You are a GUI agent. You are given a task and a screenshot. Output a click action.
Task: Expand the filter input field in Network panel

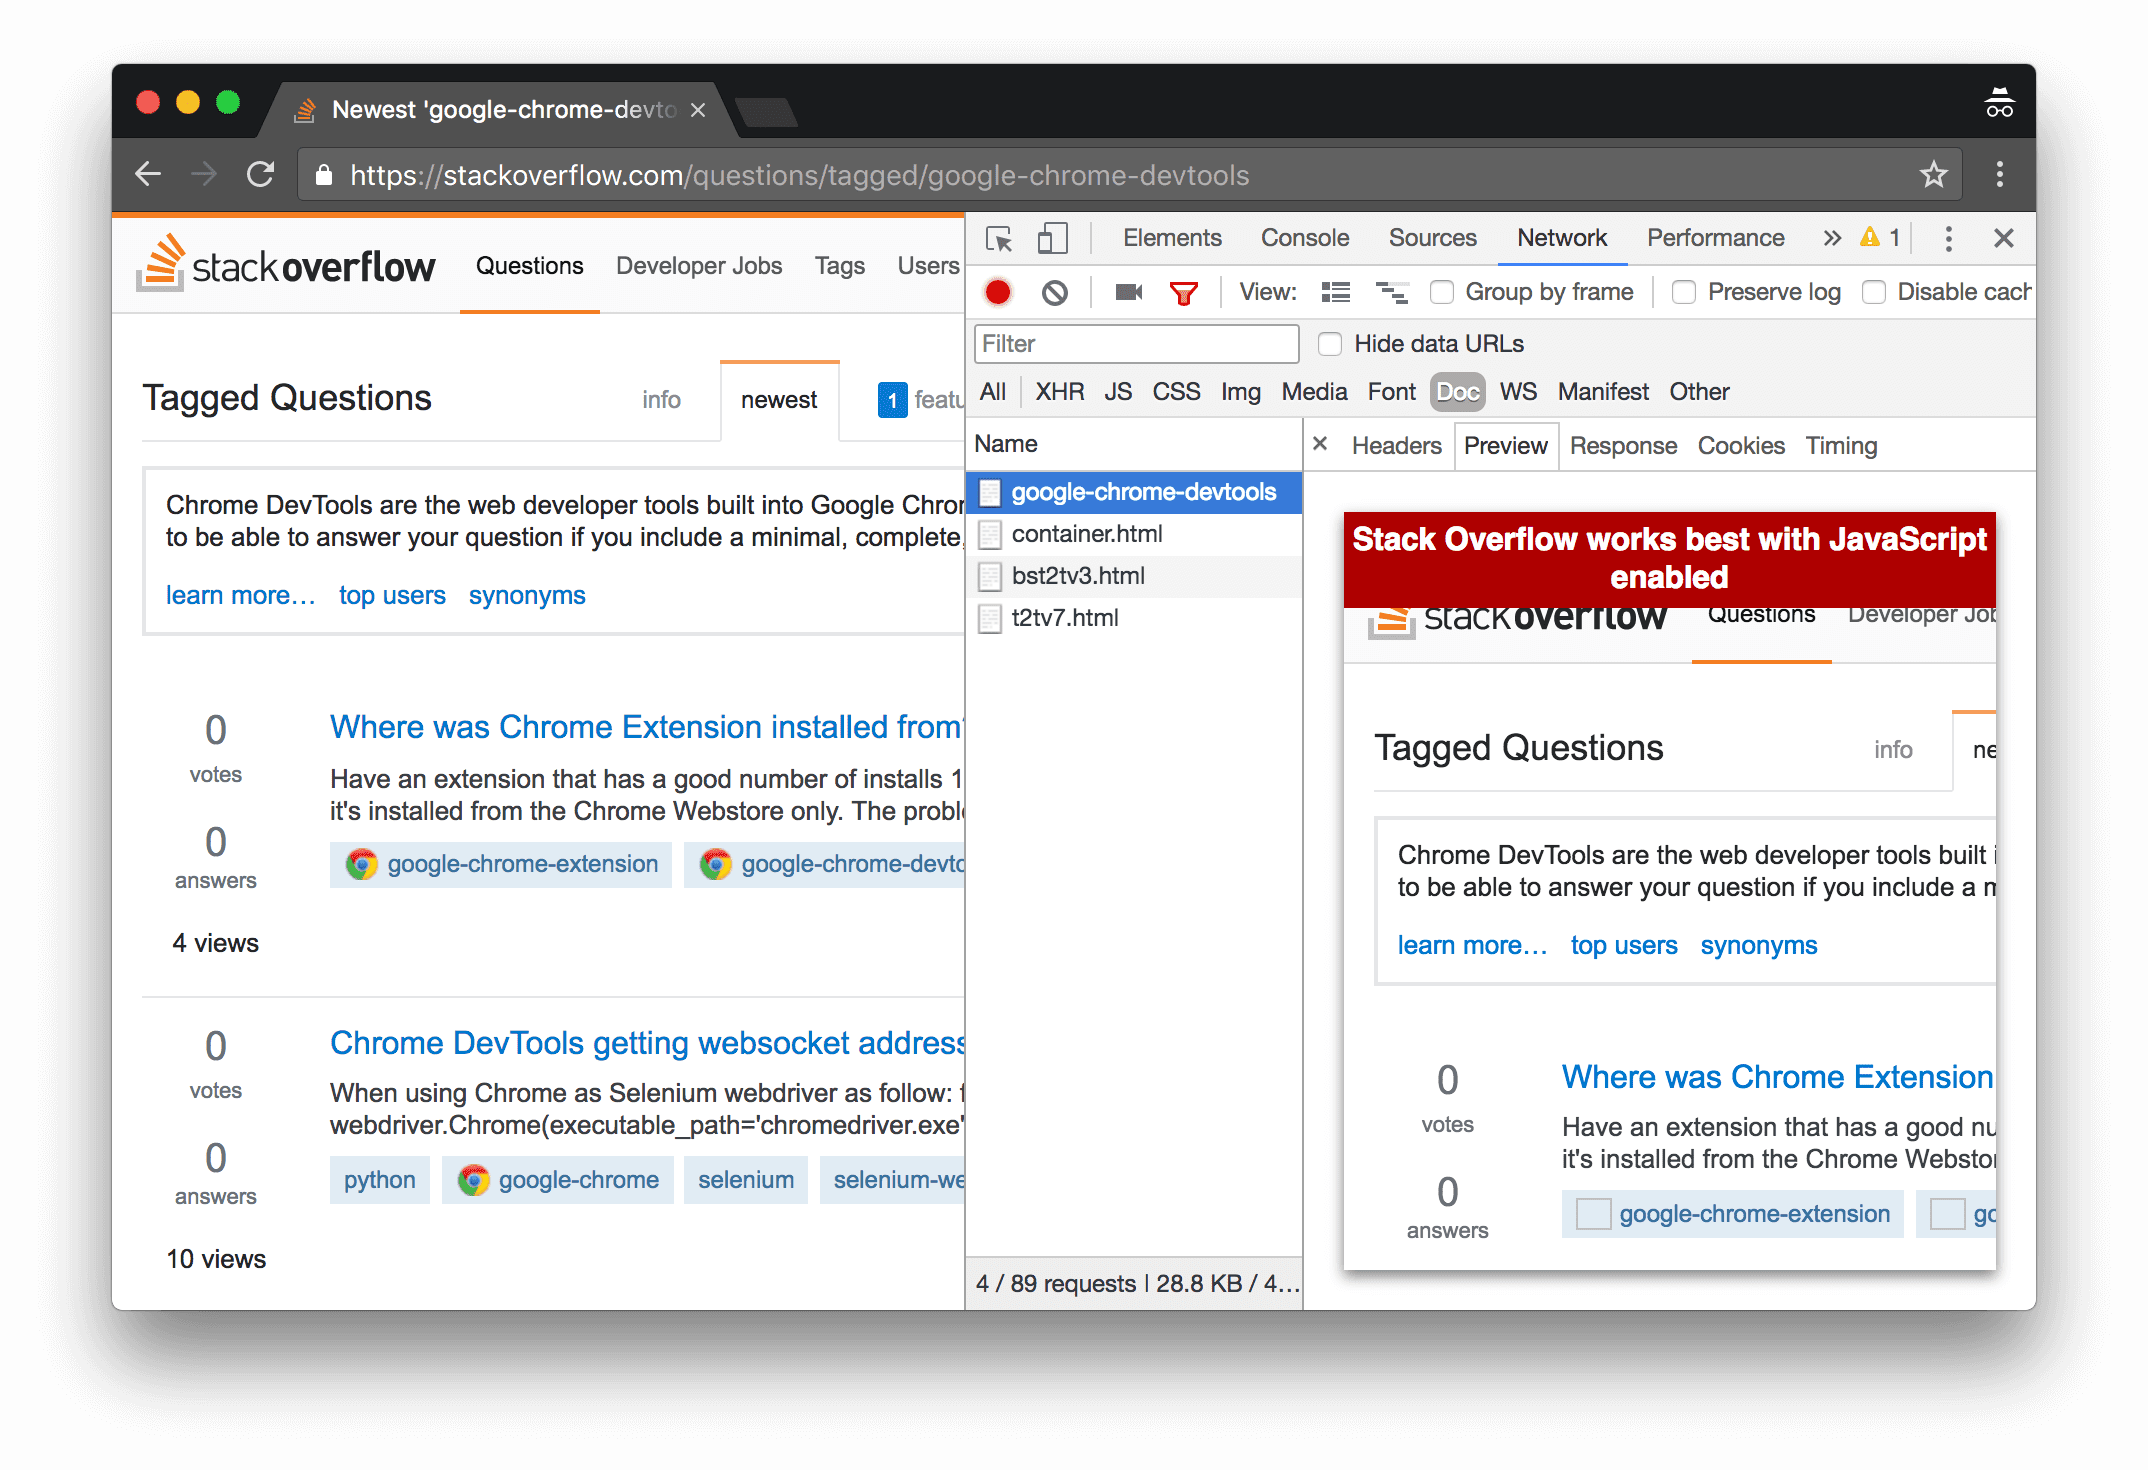[1138, 344]
